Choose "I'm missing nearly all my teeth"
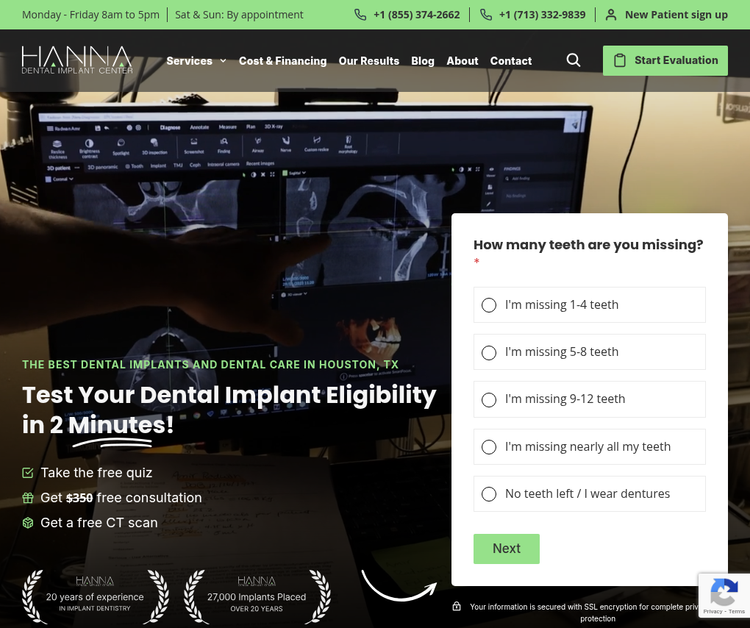 pyautogui.click(x=589, y=447)
